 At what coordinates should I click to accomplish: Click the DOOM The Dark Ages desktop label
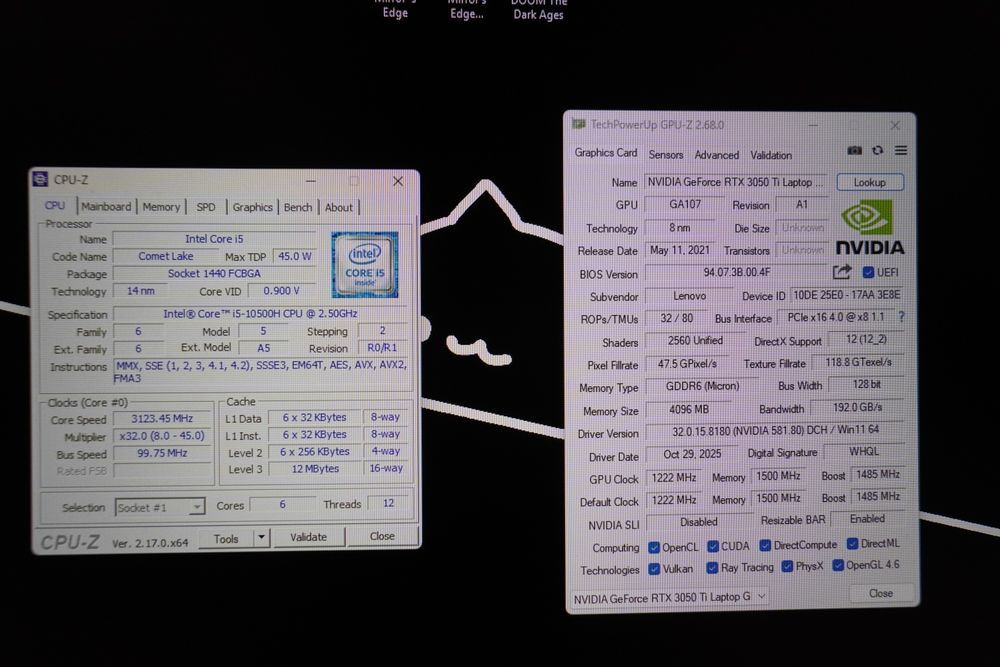click(538, 9)
